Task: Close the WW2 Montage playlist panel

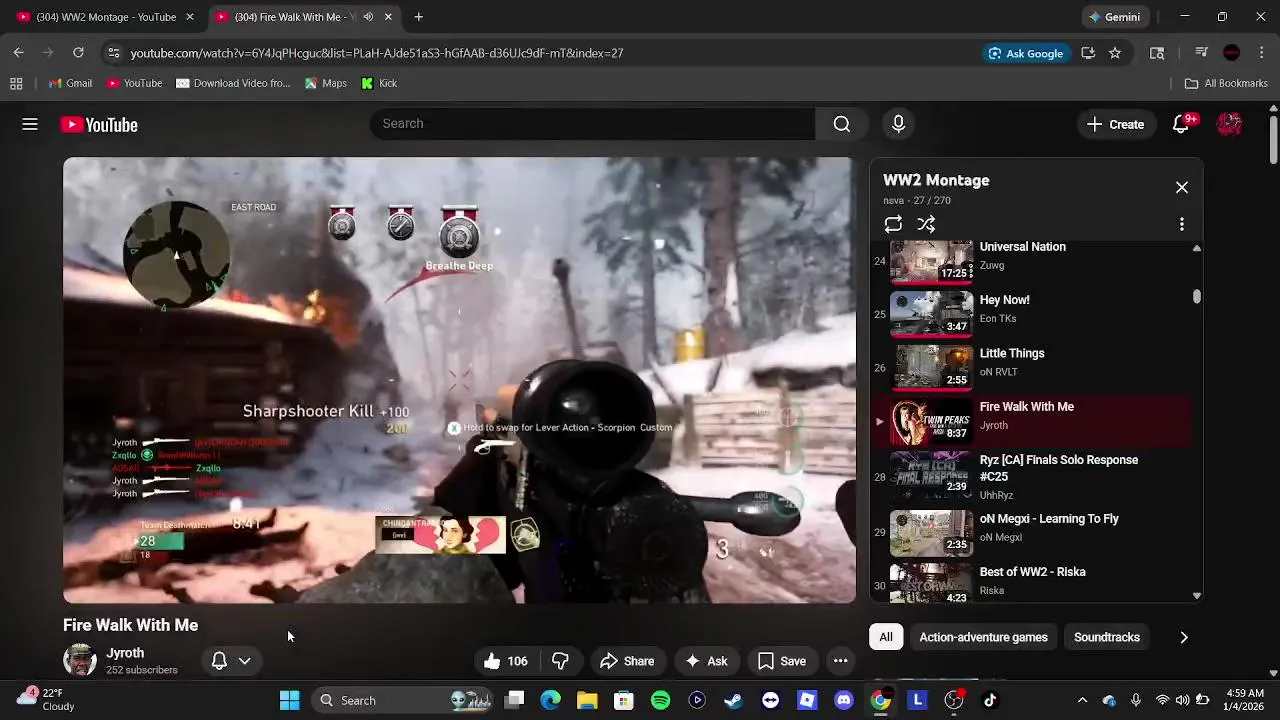Action: coord(1182,187)
